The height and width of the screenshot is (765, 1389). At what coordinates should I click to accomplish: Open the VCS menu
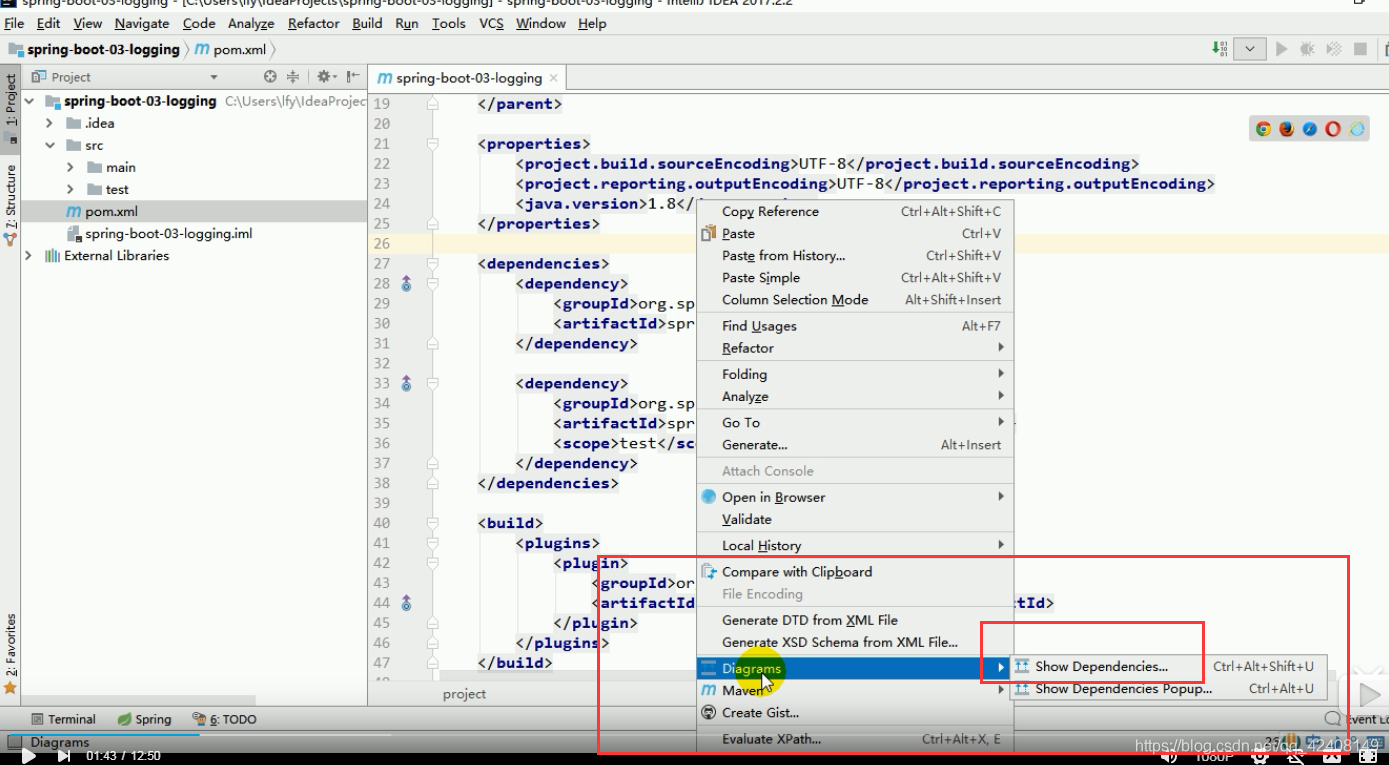point(491,23)
